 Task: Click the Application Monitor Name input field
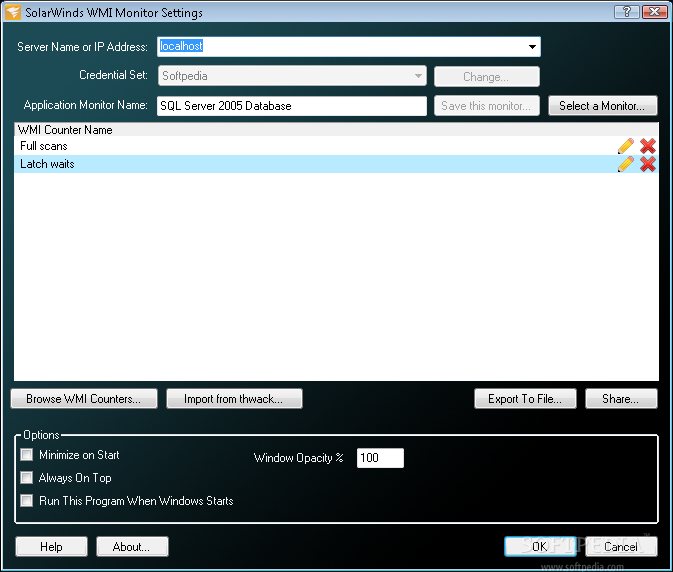(291, 106)
